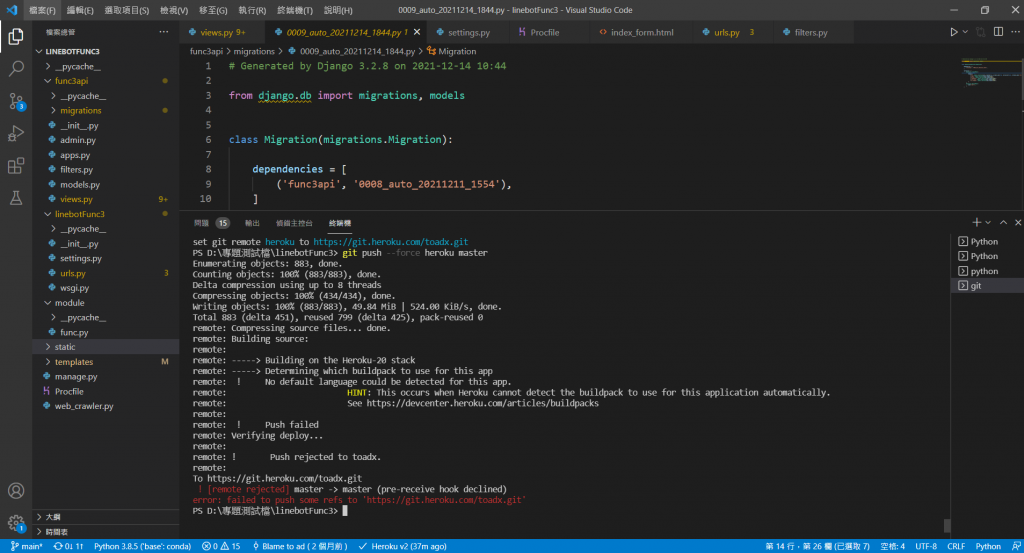The width and height of the screenshot is (1024, 553).
Task: Open the Terminal menu in menu bar
Action: [295, 10]
